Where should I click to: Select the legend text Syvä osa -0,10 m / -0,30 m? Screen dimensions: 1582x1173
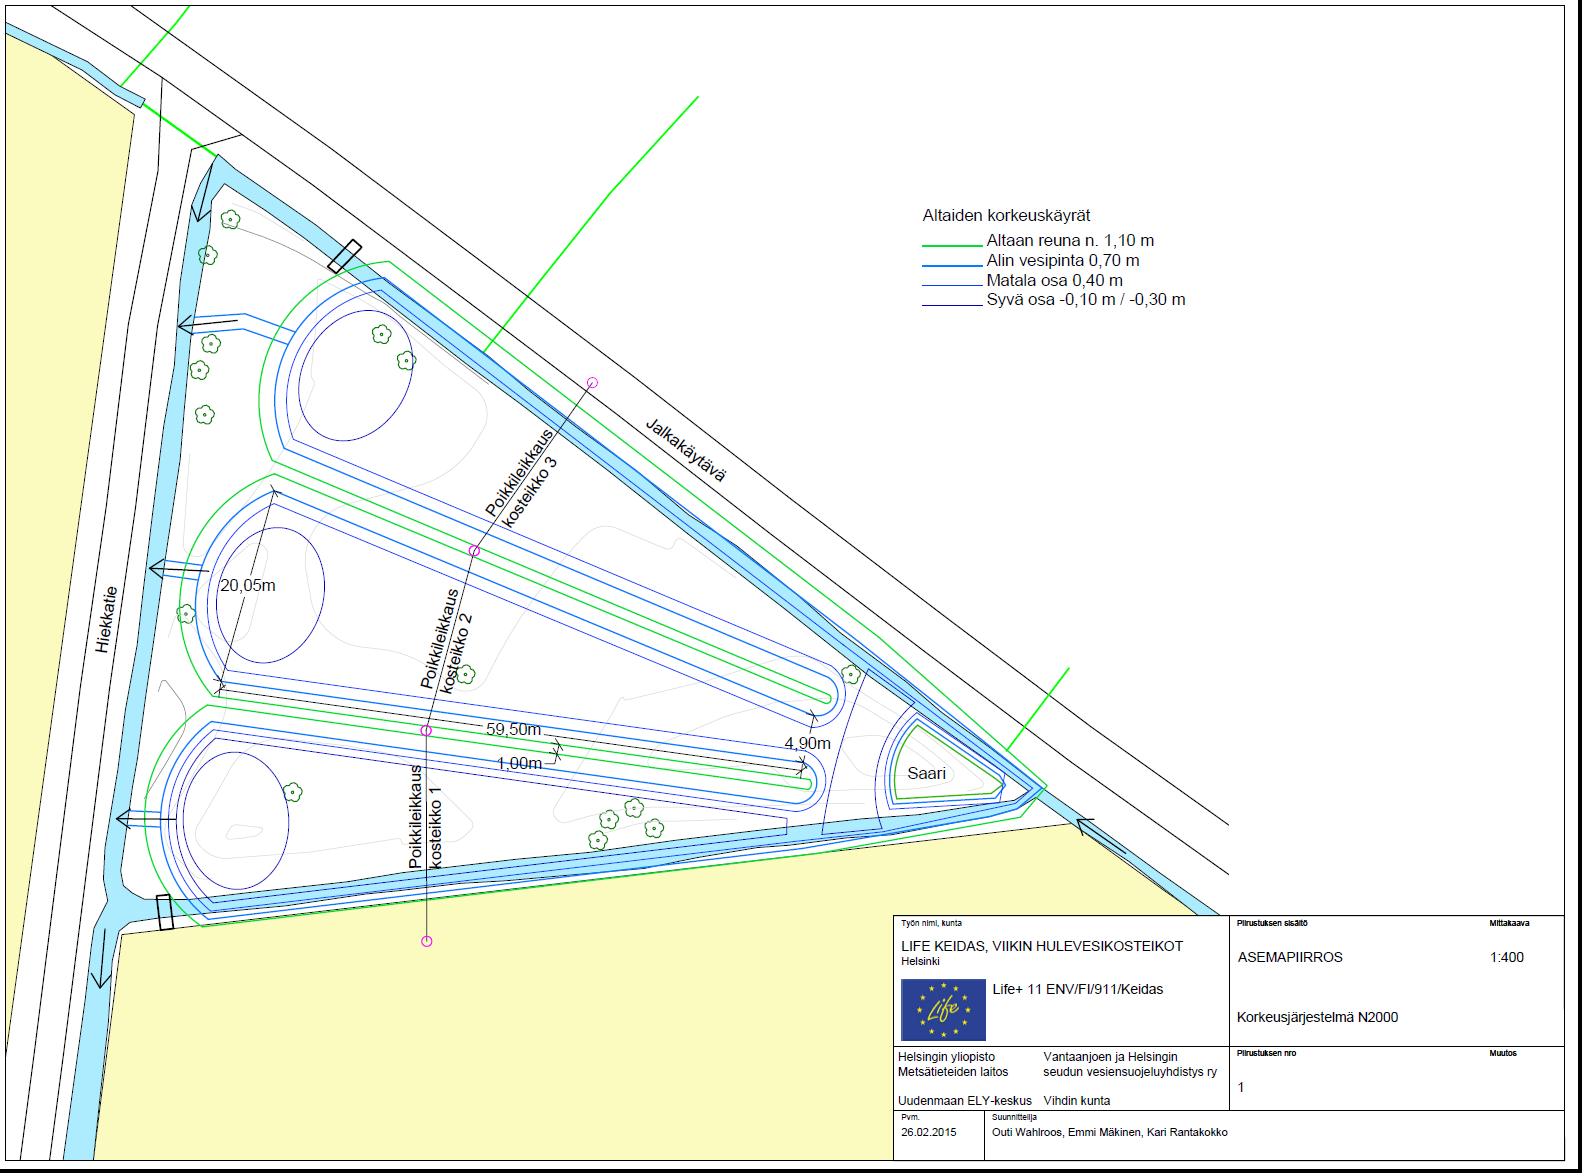tap(1086, 300)
